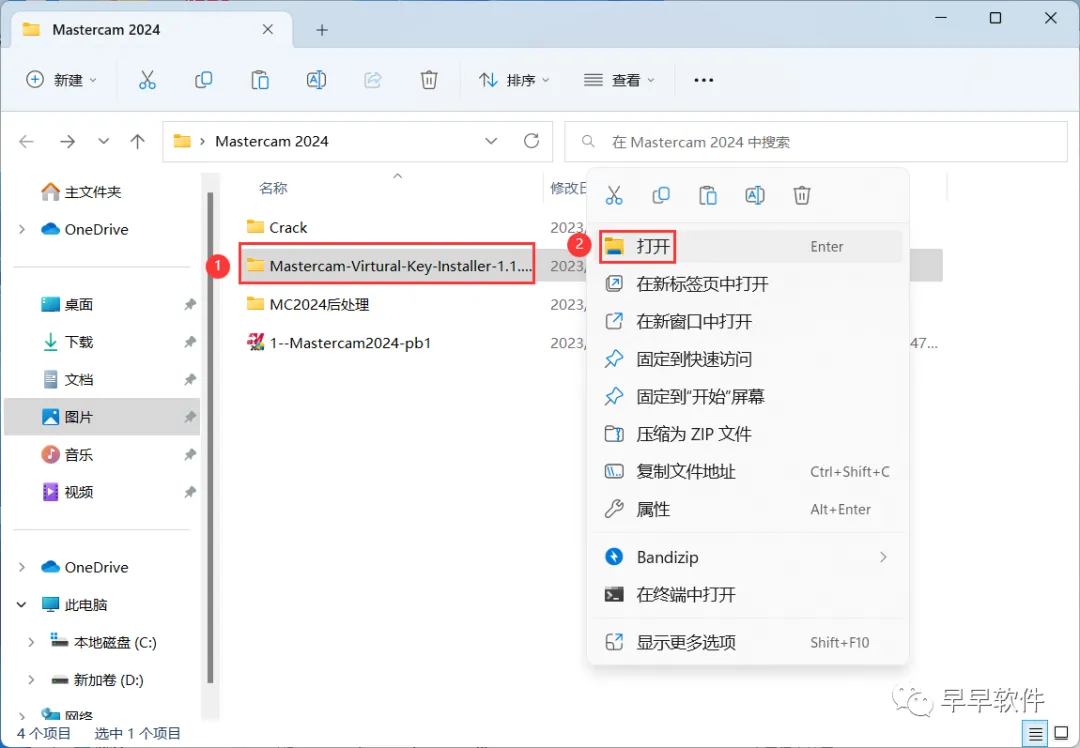Choose 固定到"开始"屏幕

coord(747,396)
